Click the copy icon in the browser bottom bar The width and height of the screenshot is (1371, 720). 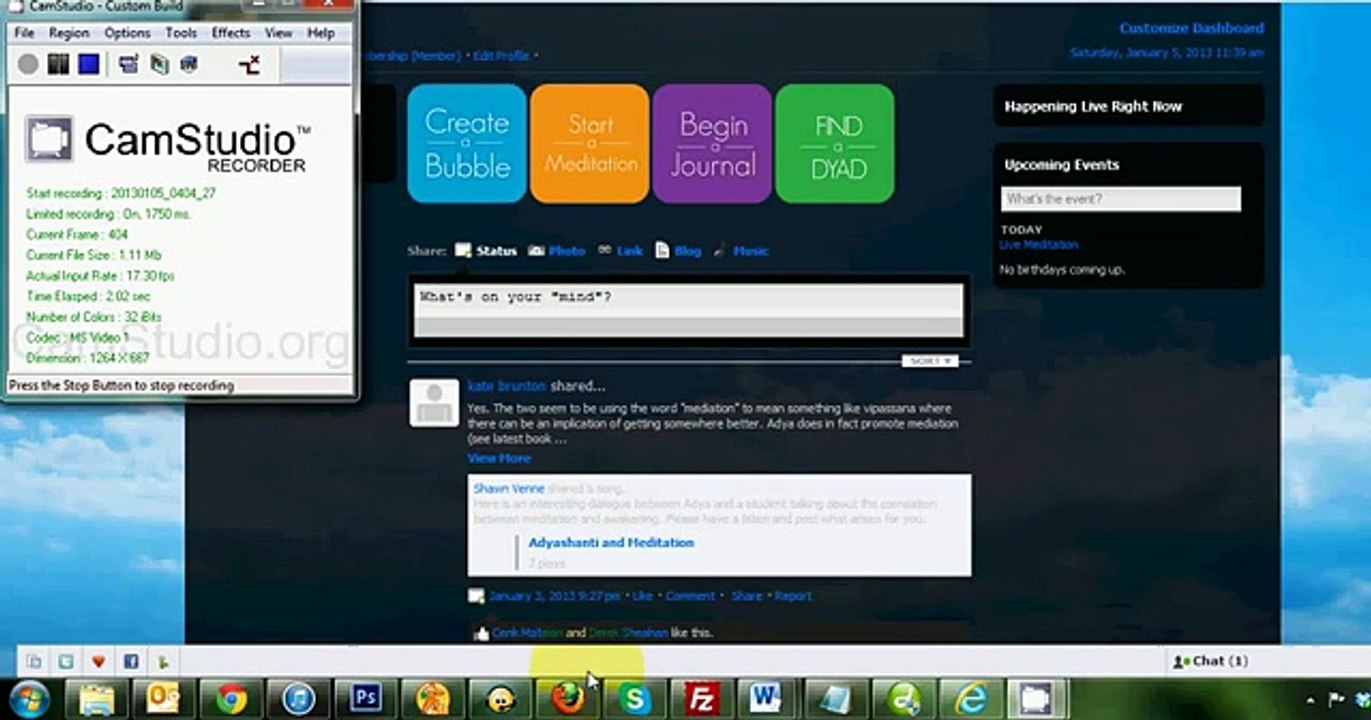pyautogui.click(x=34, y=661)
